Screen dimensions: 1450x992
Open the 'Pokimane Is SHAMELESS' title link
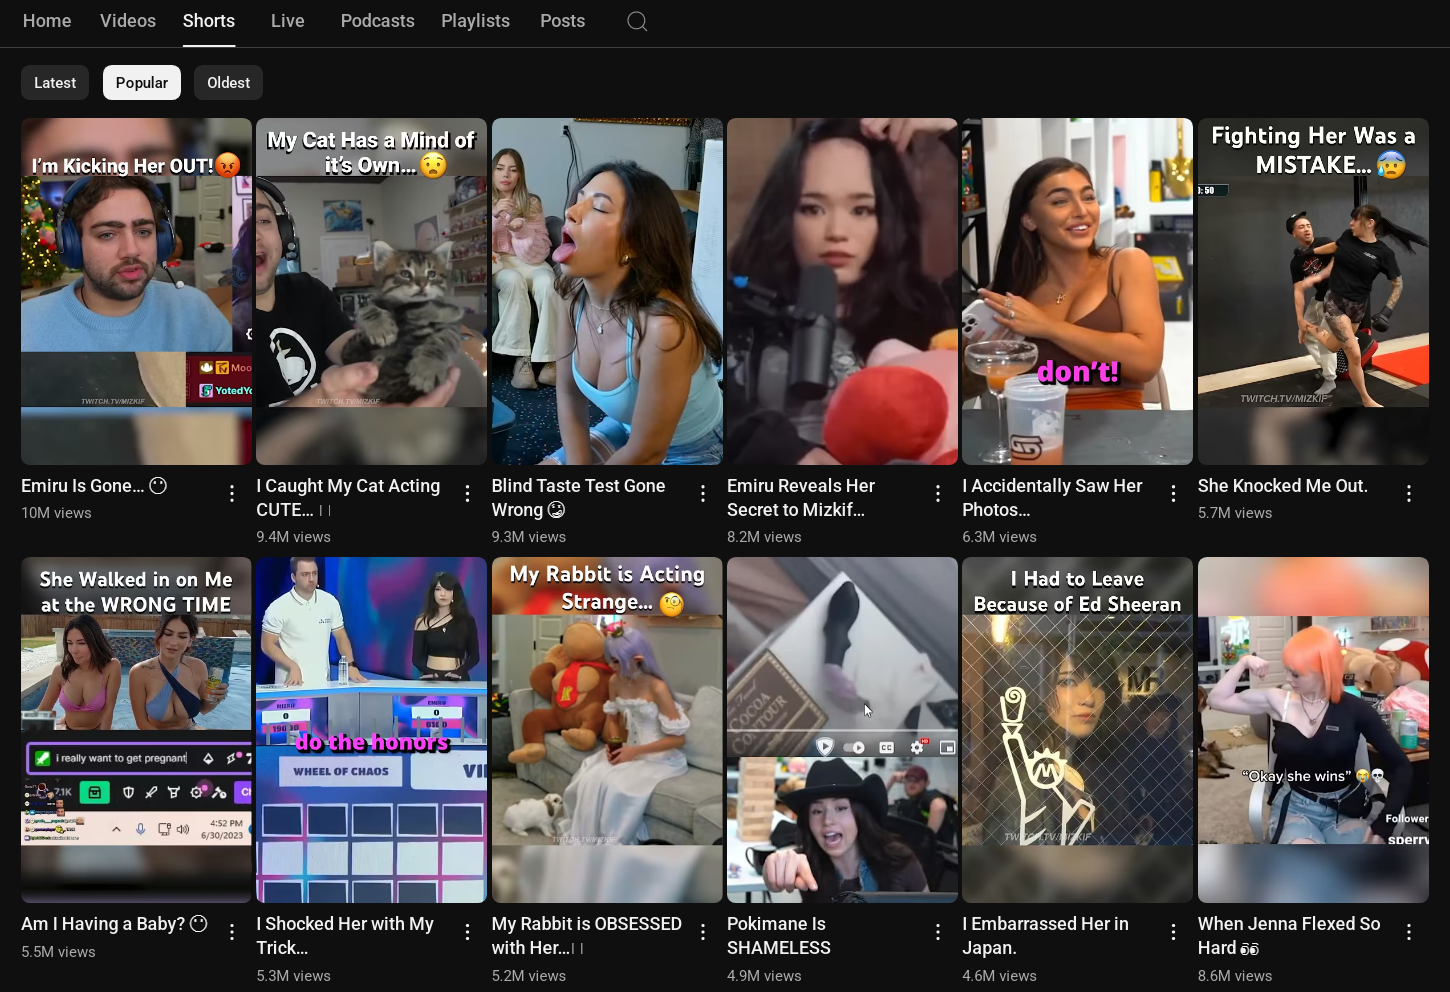pos(779,936)
